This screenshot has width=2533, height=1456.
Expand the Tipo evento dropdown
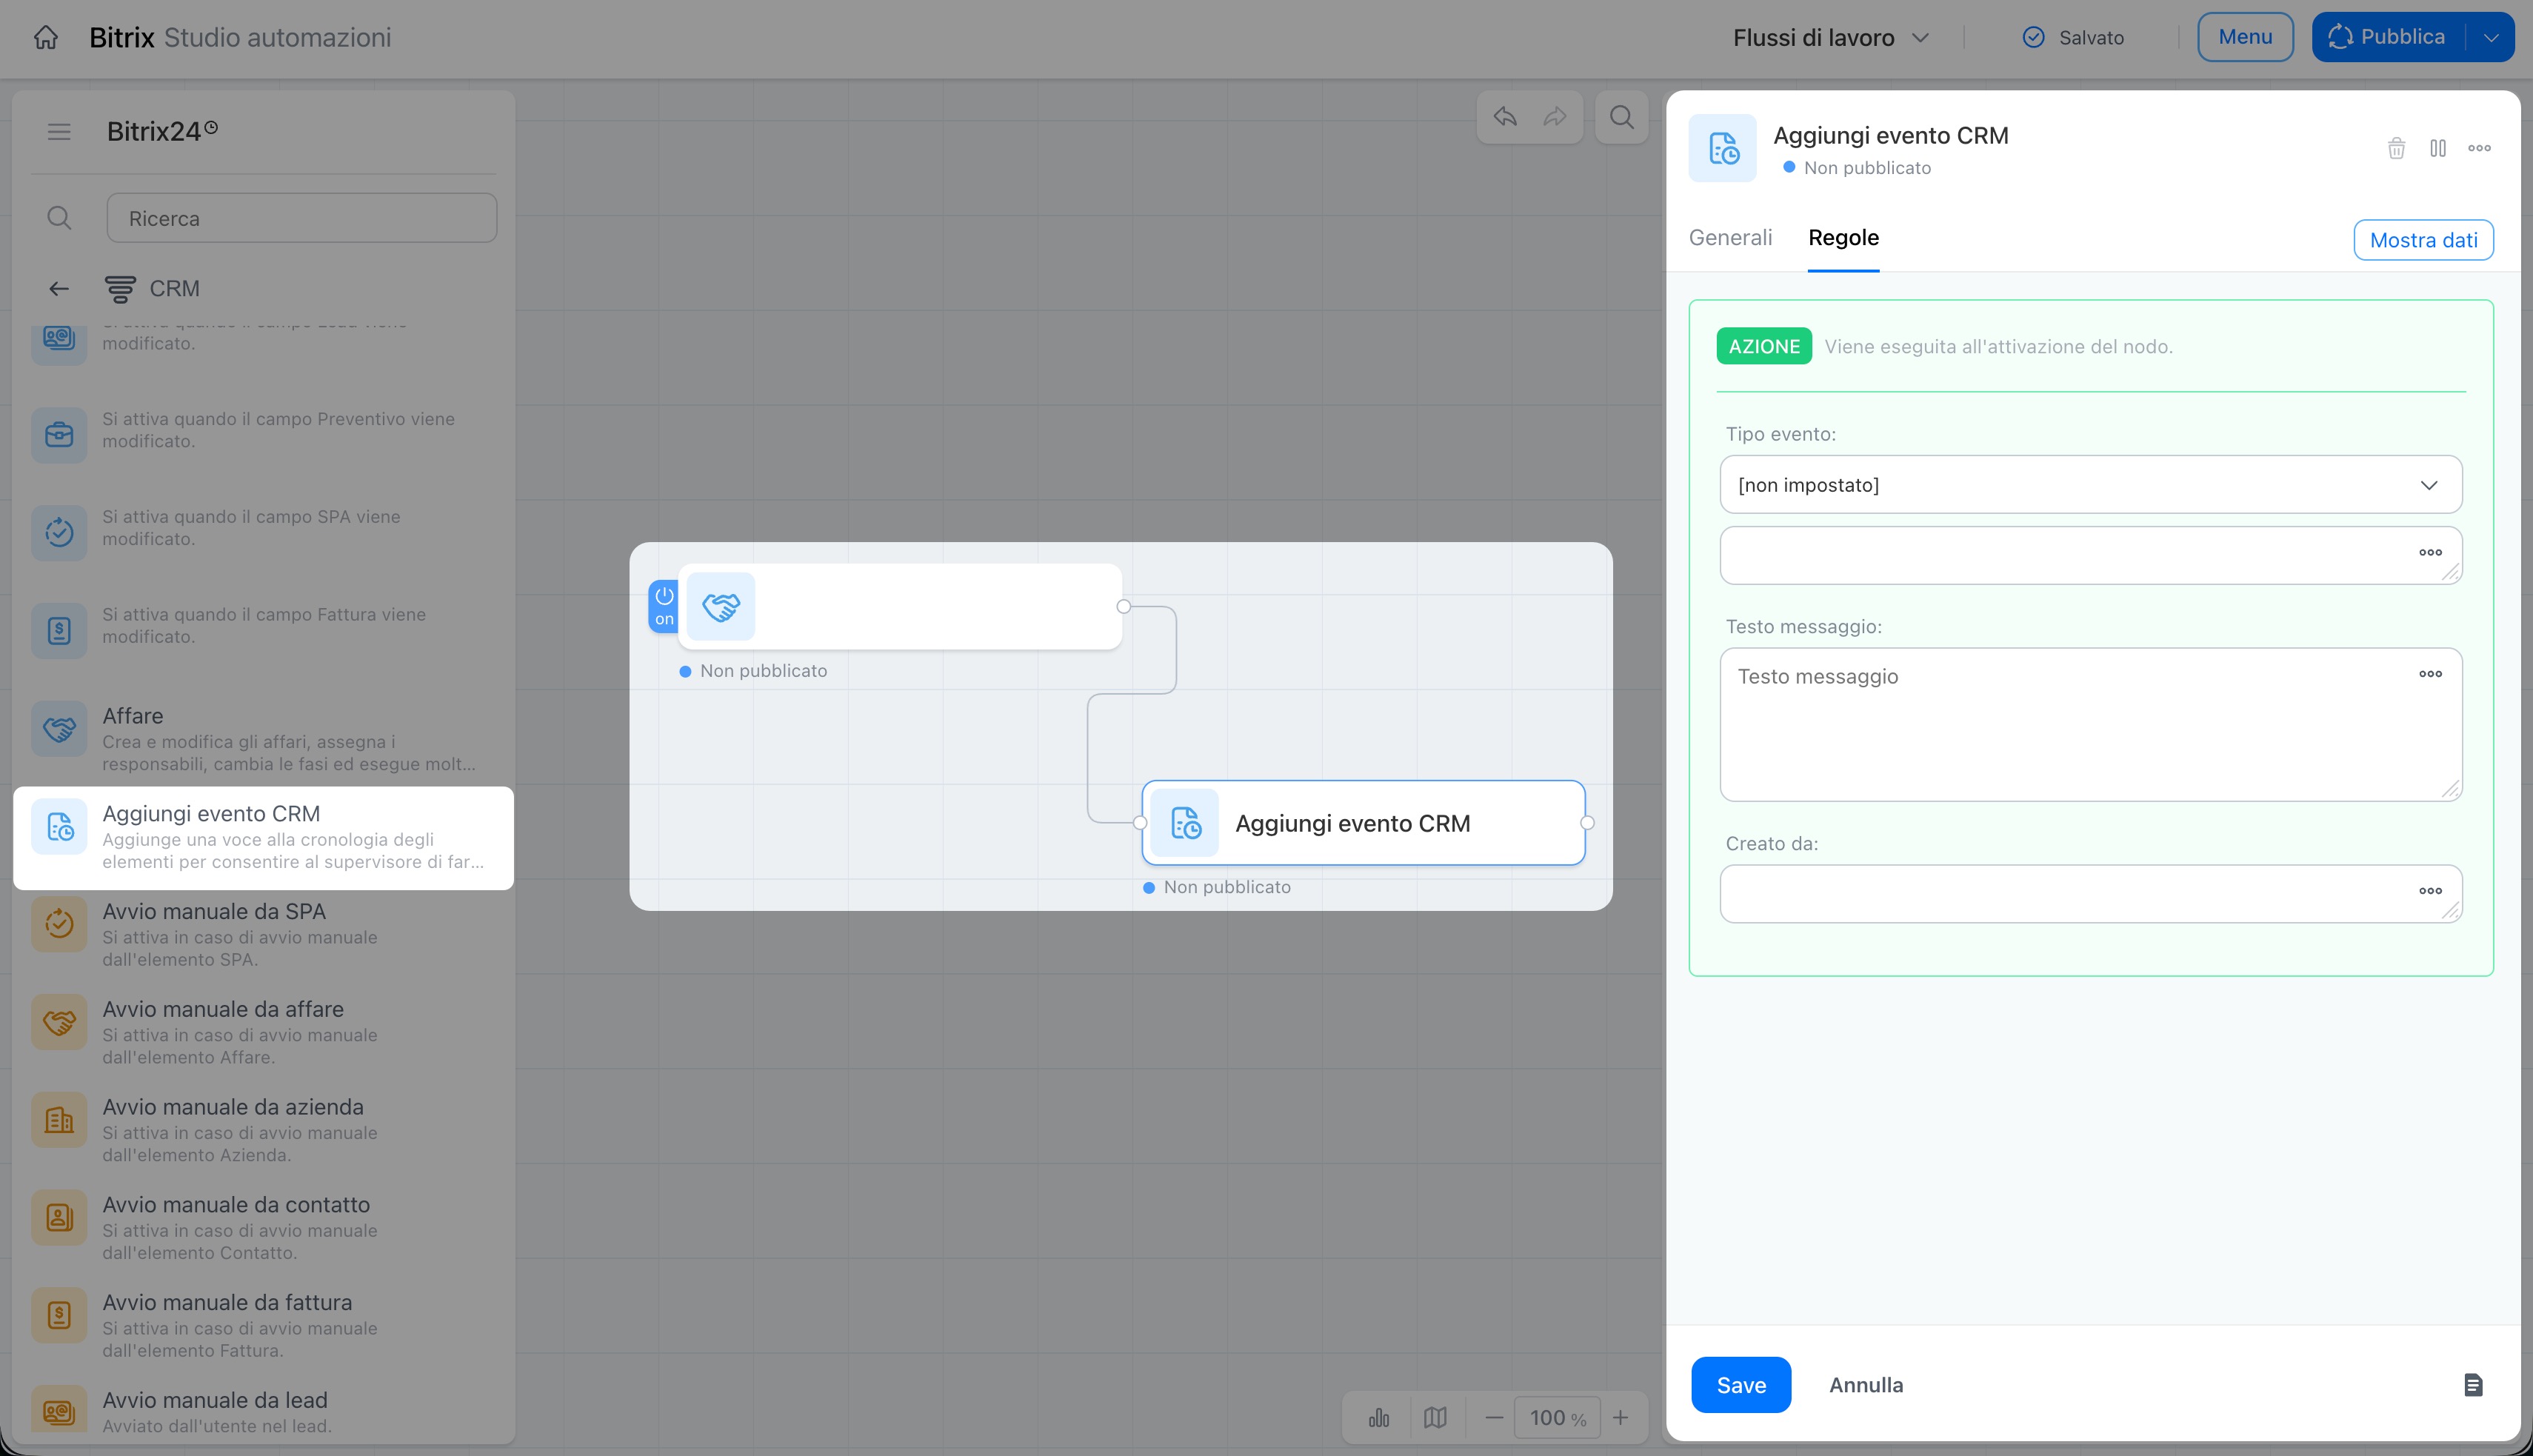2090,485
